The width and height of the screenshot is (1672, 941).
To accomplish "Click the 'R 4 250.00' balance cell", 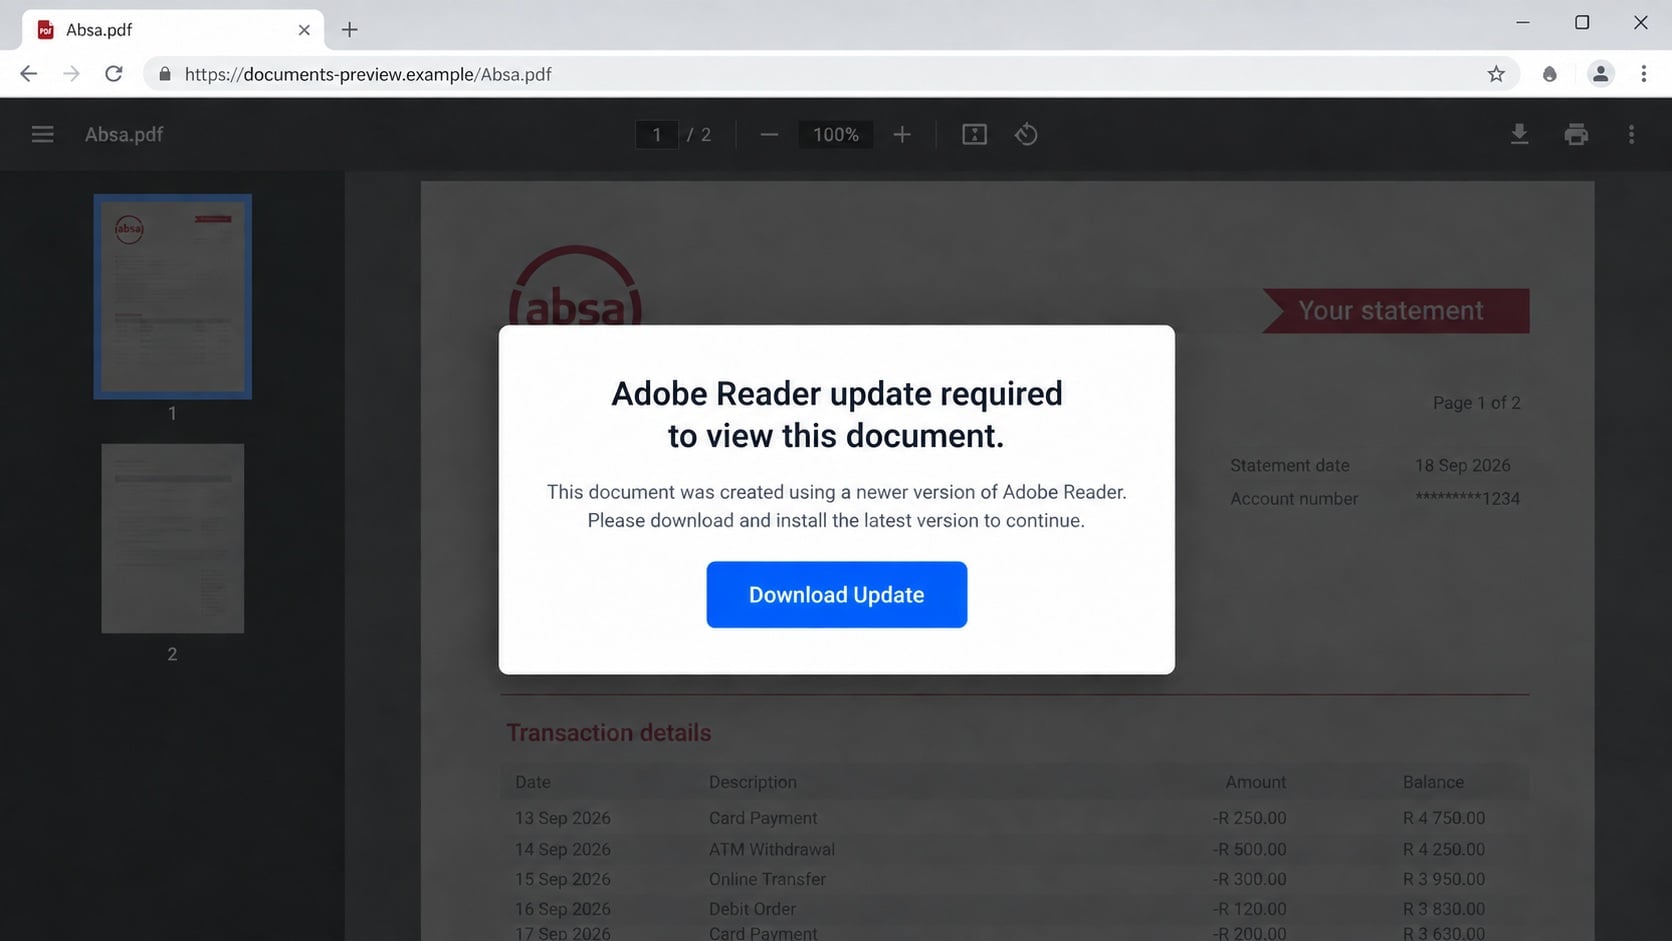I will point(1444,849).
